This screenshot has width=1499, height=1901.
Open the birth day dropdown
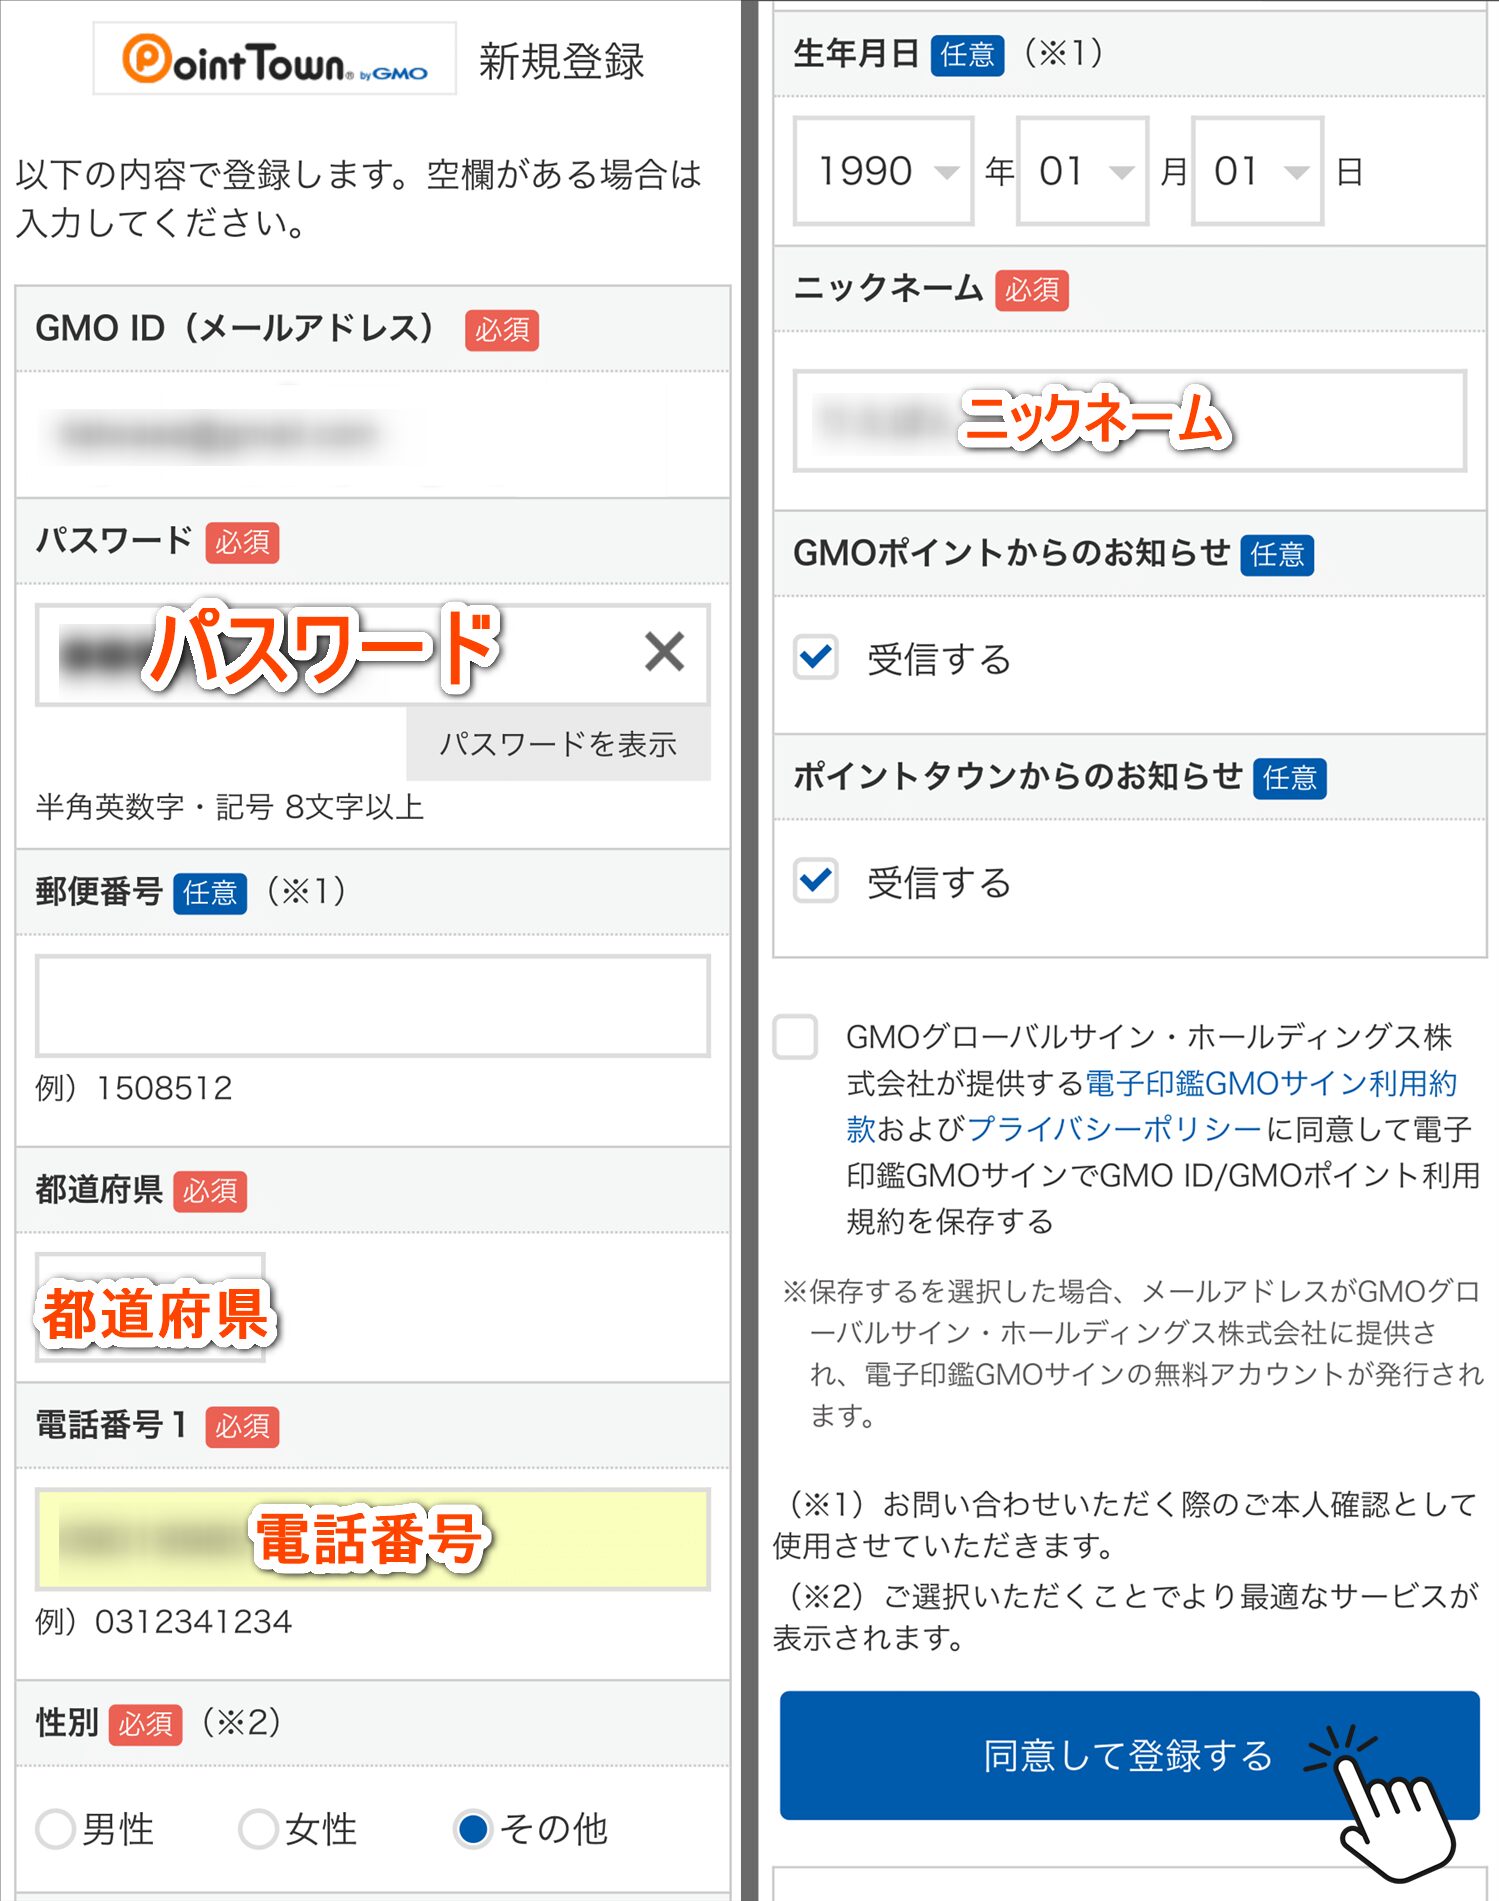point(1257,171)
